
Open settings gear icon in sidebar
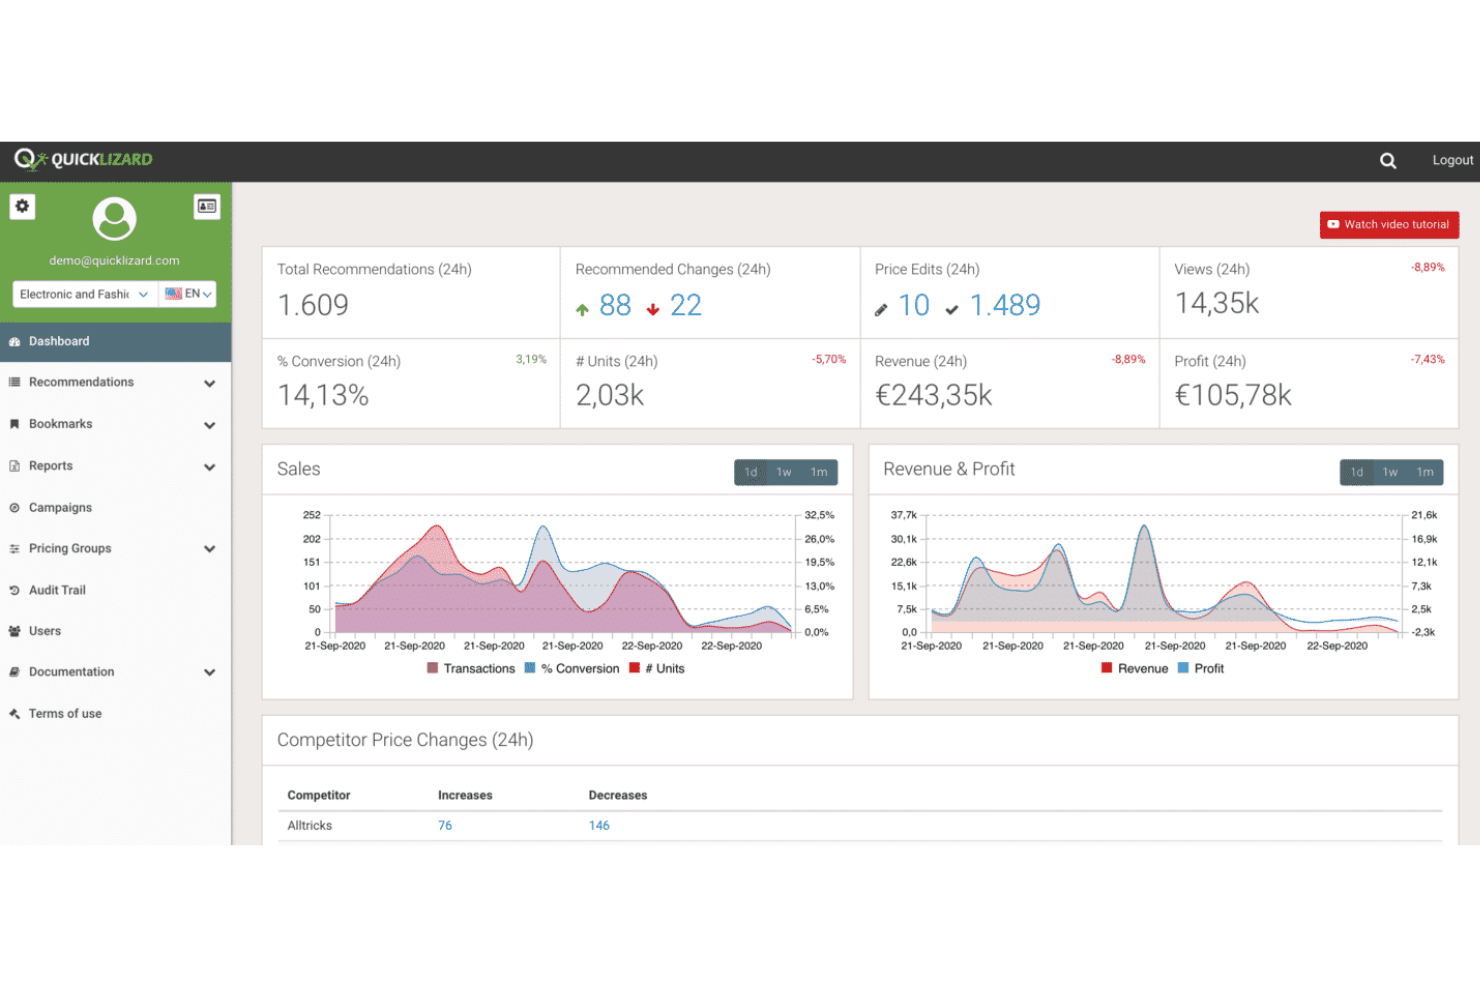coord(22,206)
